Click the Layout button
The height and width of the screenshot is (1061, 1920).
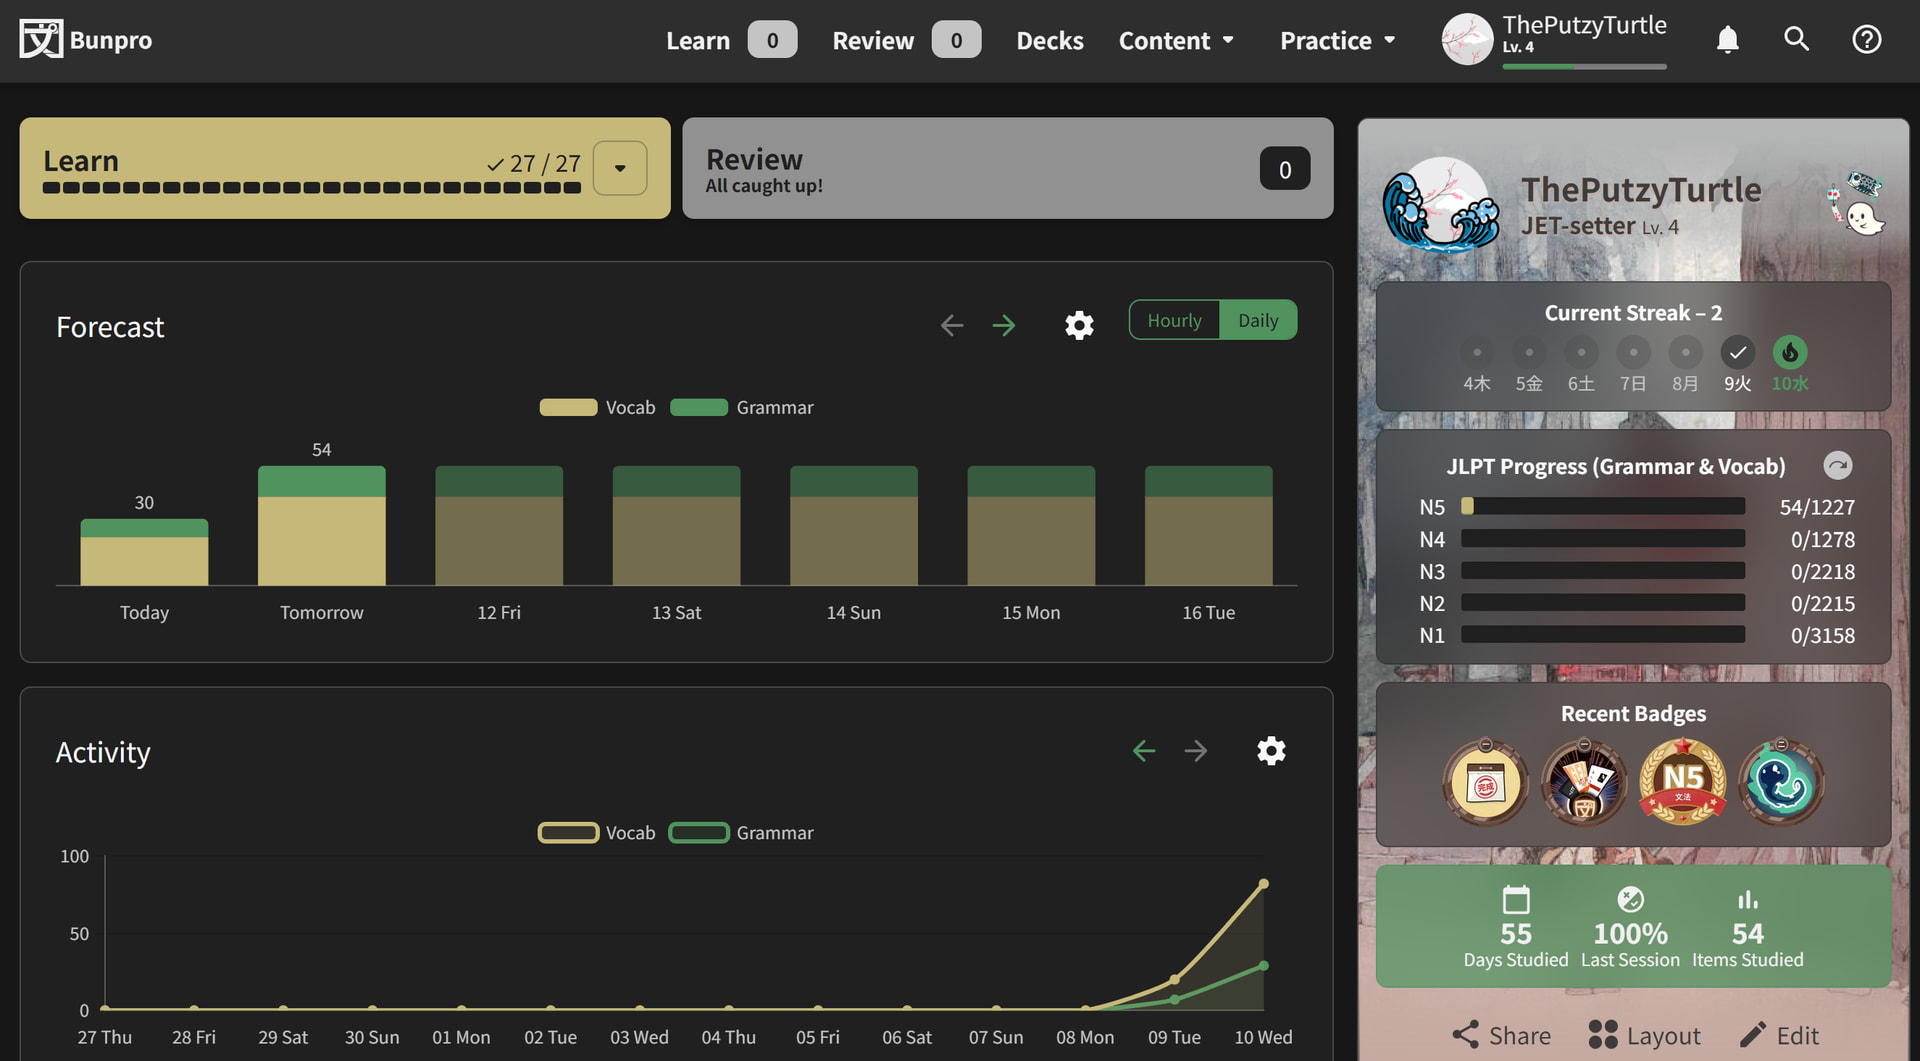click(1644, 1035)
